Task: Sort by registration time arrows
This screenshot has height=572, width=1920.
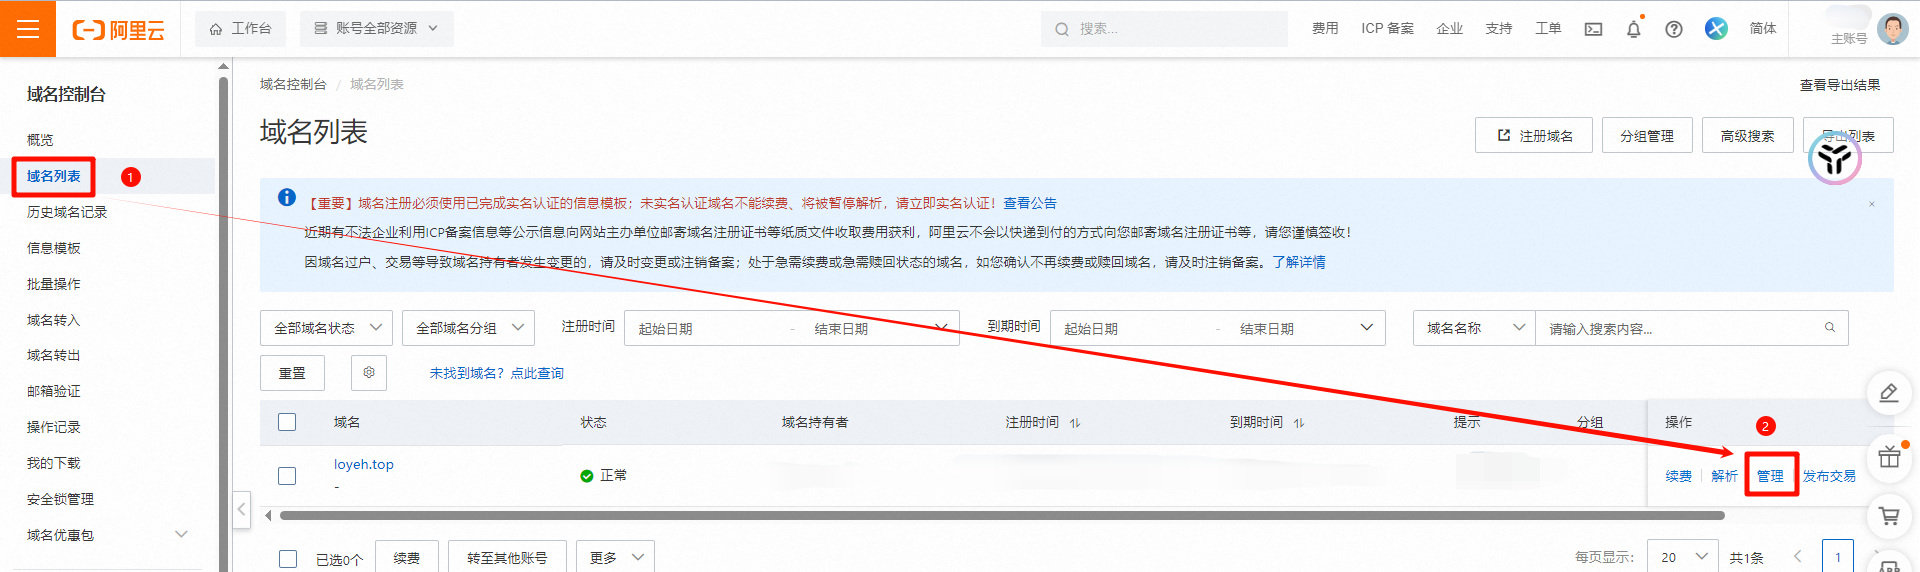Action: [x=1075, y=423]
